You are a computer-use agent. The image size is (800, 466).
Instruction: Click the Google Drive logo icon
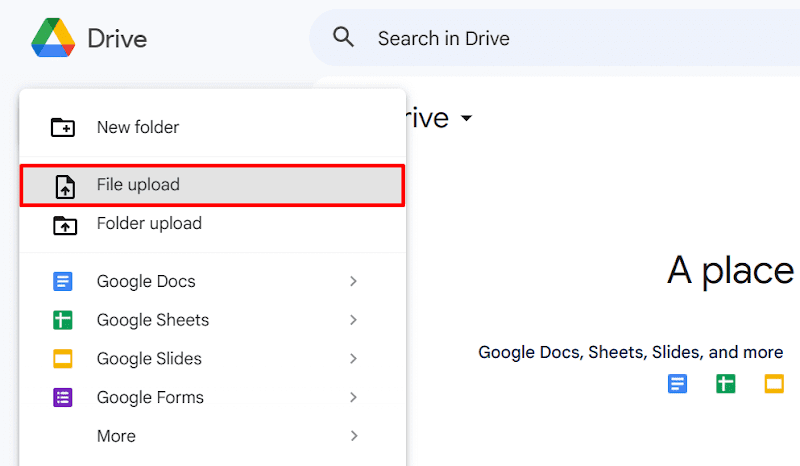click(x=53, y=38)
